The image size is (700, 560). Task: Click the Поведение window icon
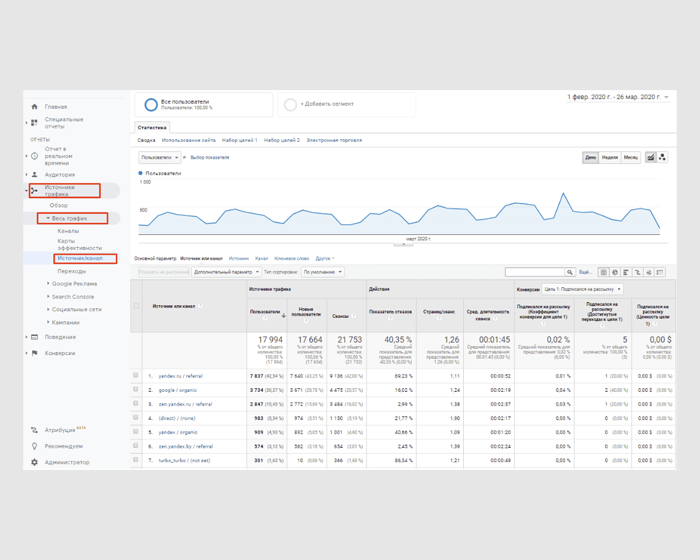(x=34, y=337)
